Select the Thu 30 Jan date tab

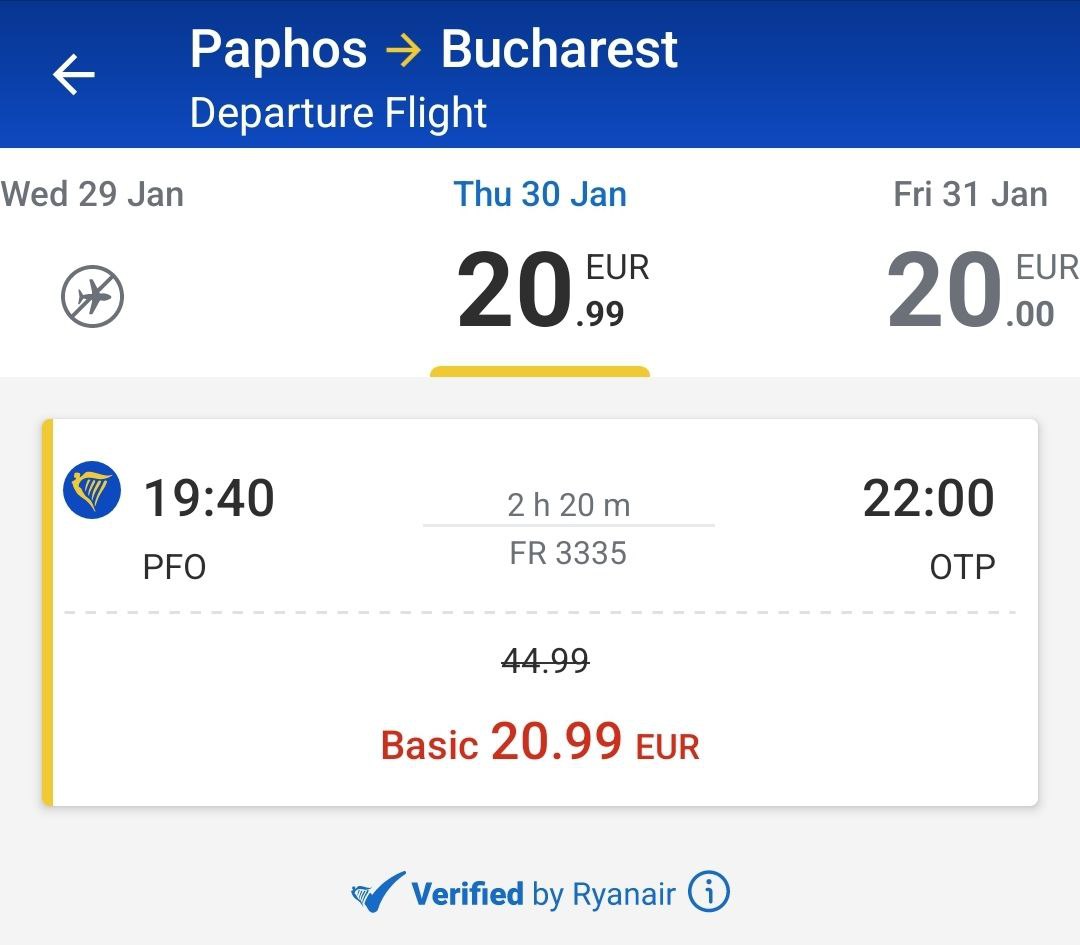point(540,194)
